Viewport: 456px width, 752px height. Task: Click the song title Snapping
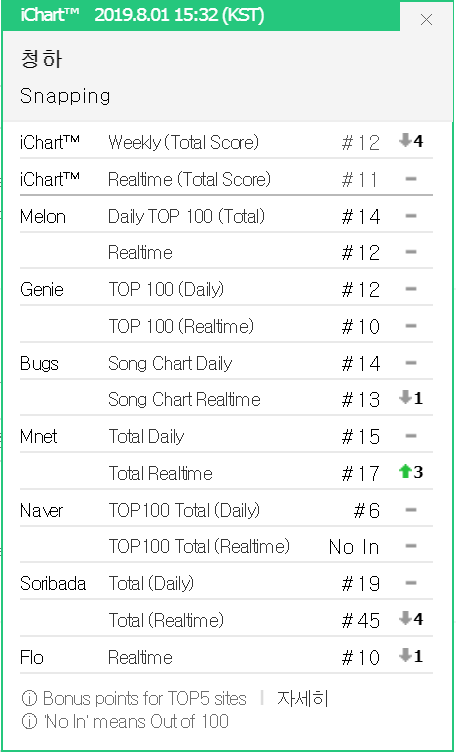pos(65,96)
